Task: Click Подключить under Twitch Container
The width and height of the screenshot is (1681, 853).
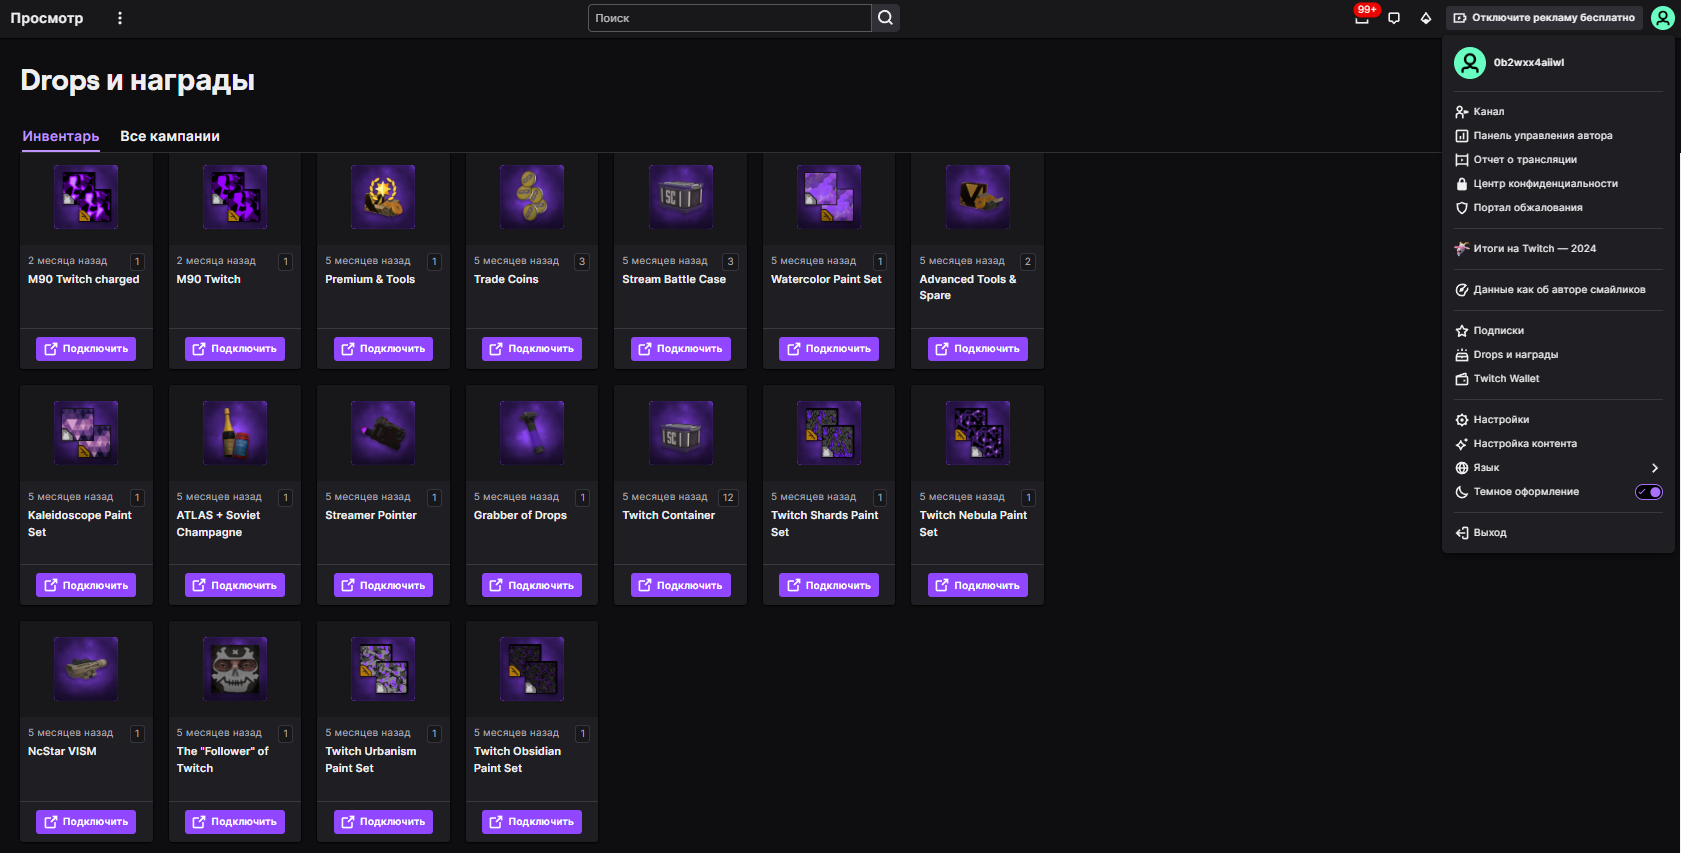Action: point(680,585)
